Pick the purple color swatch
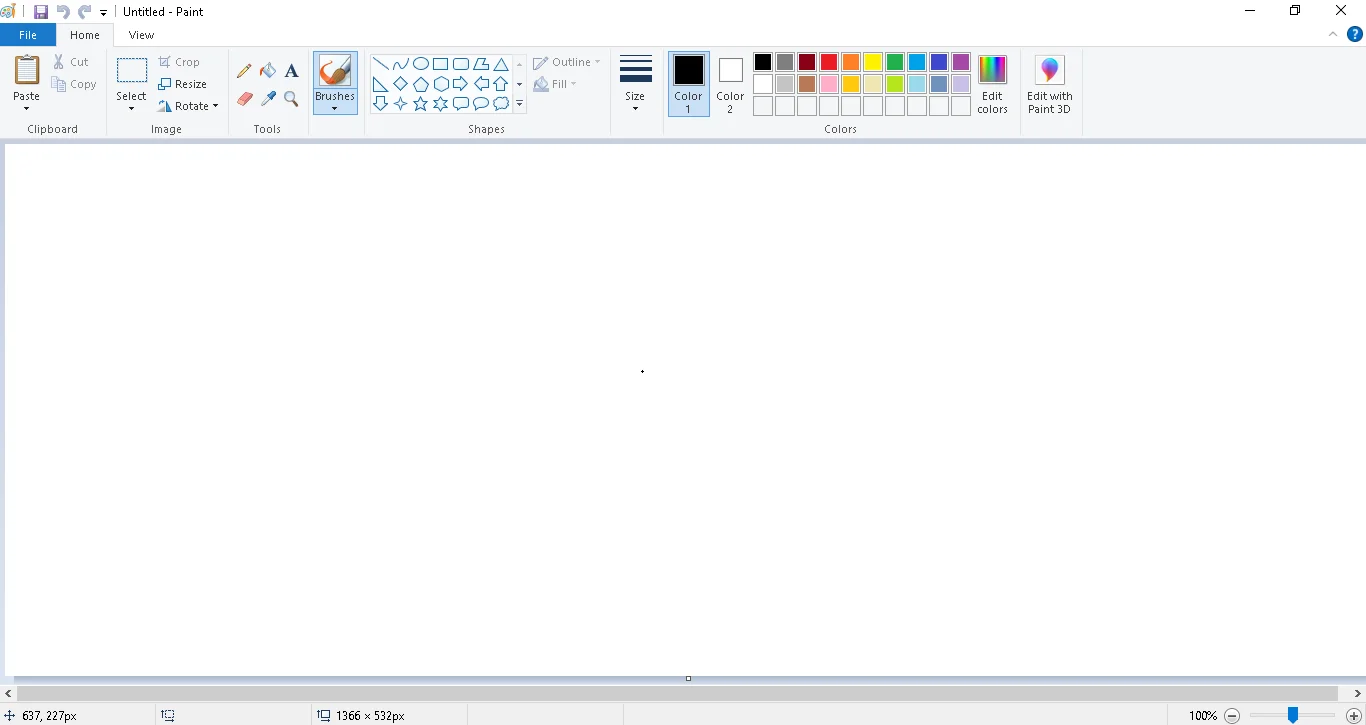 tap(961, 62)
